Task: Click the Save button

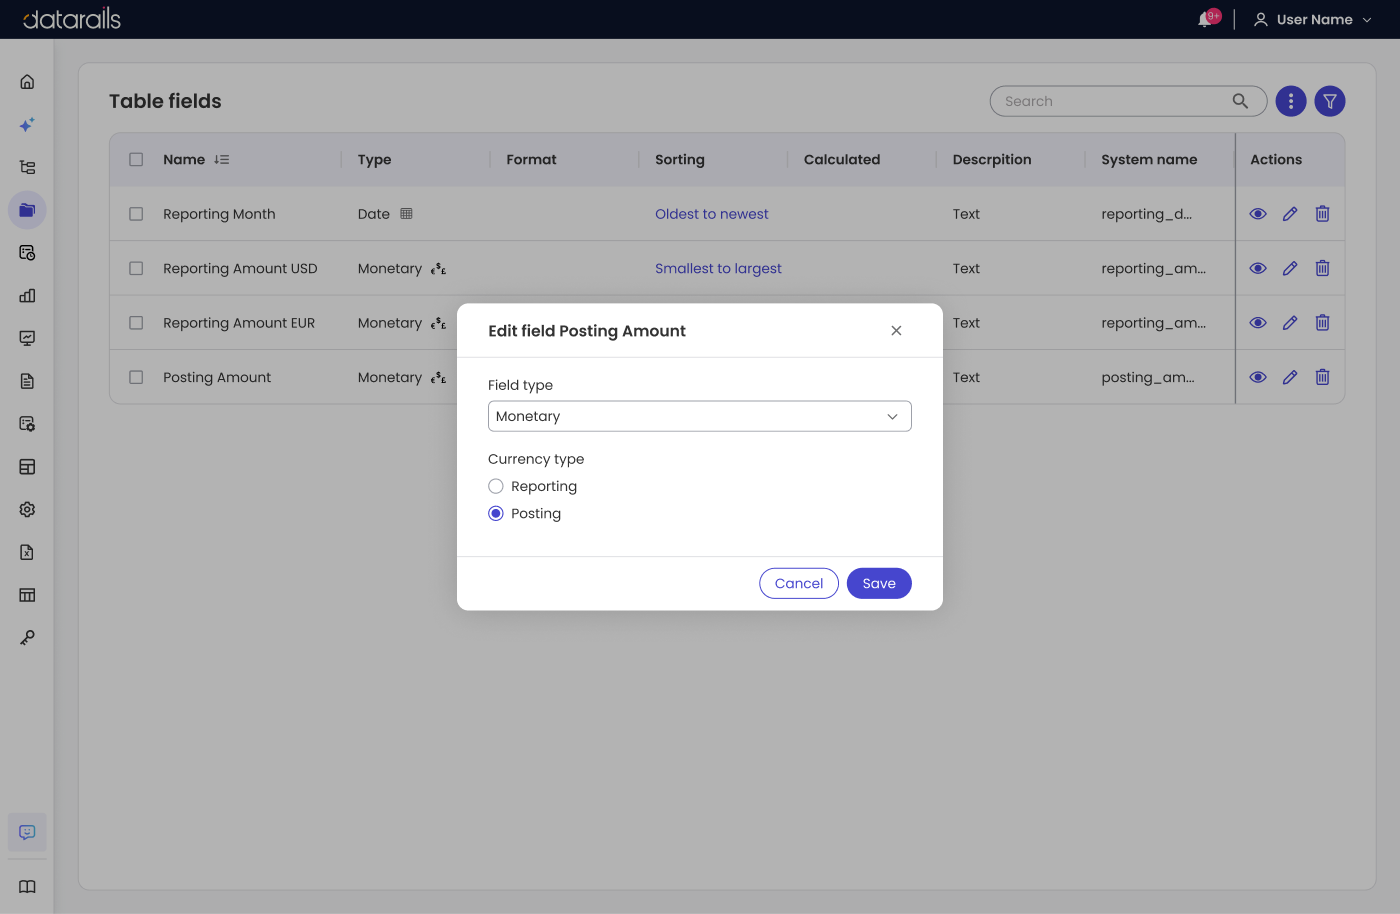Action: [879, 584]
